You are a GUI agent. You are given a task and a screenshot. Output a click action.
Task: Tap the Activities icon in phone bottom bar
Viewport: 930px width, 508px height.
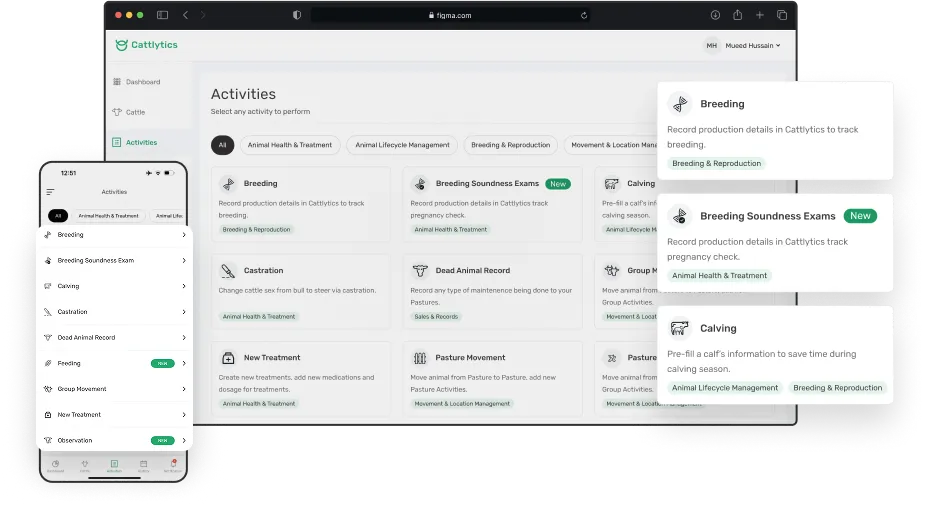pos(114,465)
